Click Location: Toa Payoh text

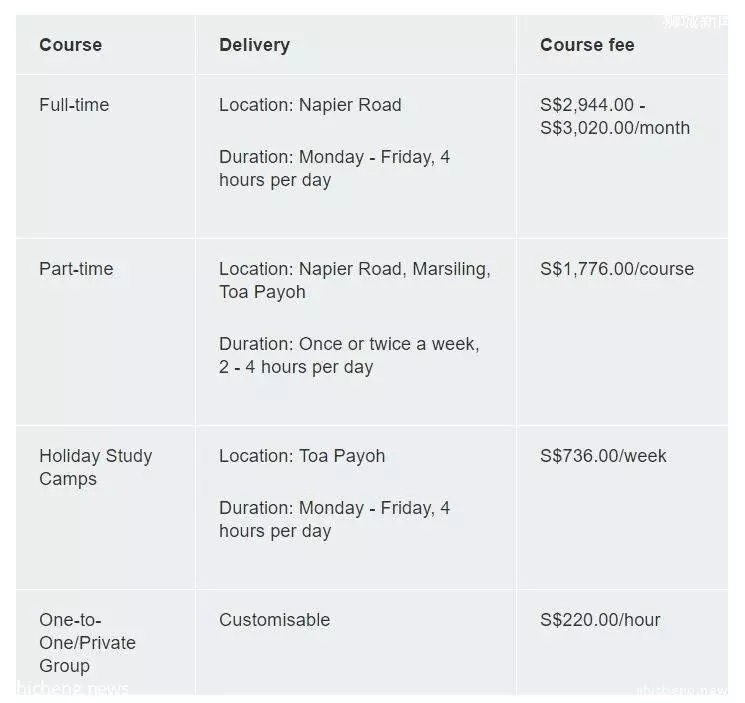click(x=302, y=456)
